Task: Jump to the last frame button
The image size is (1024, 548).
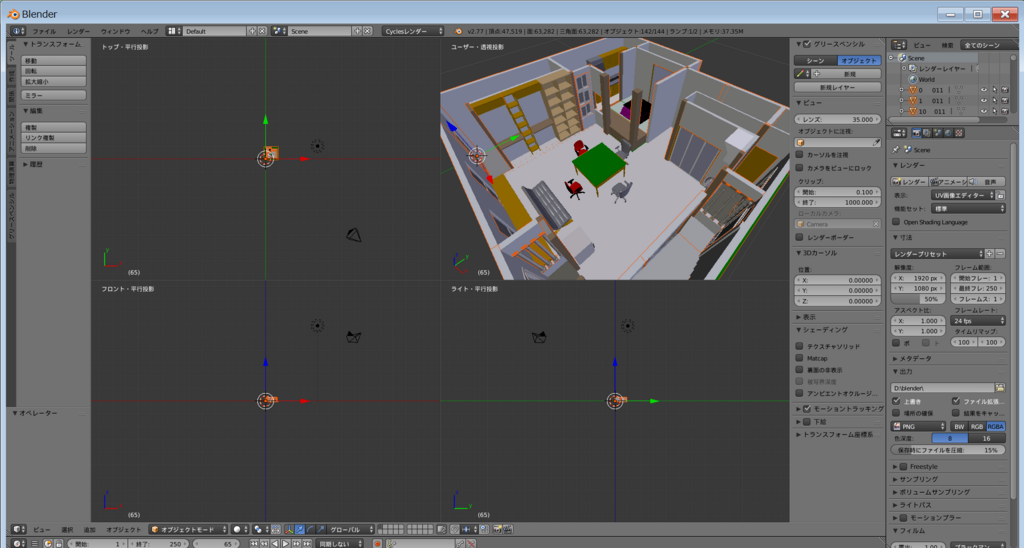Action: 307,543
